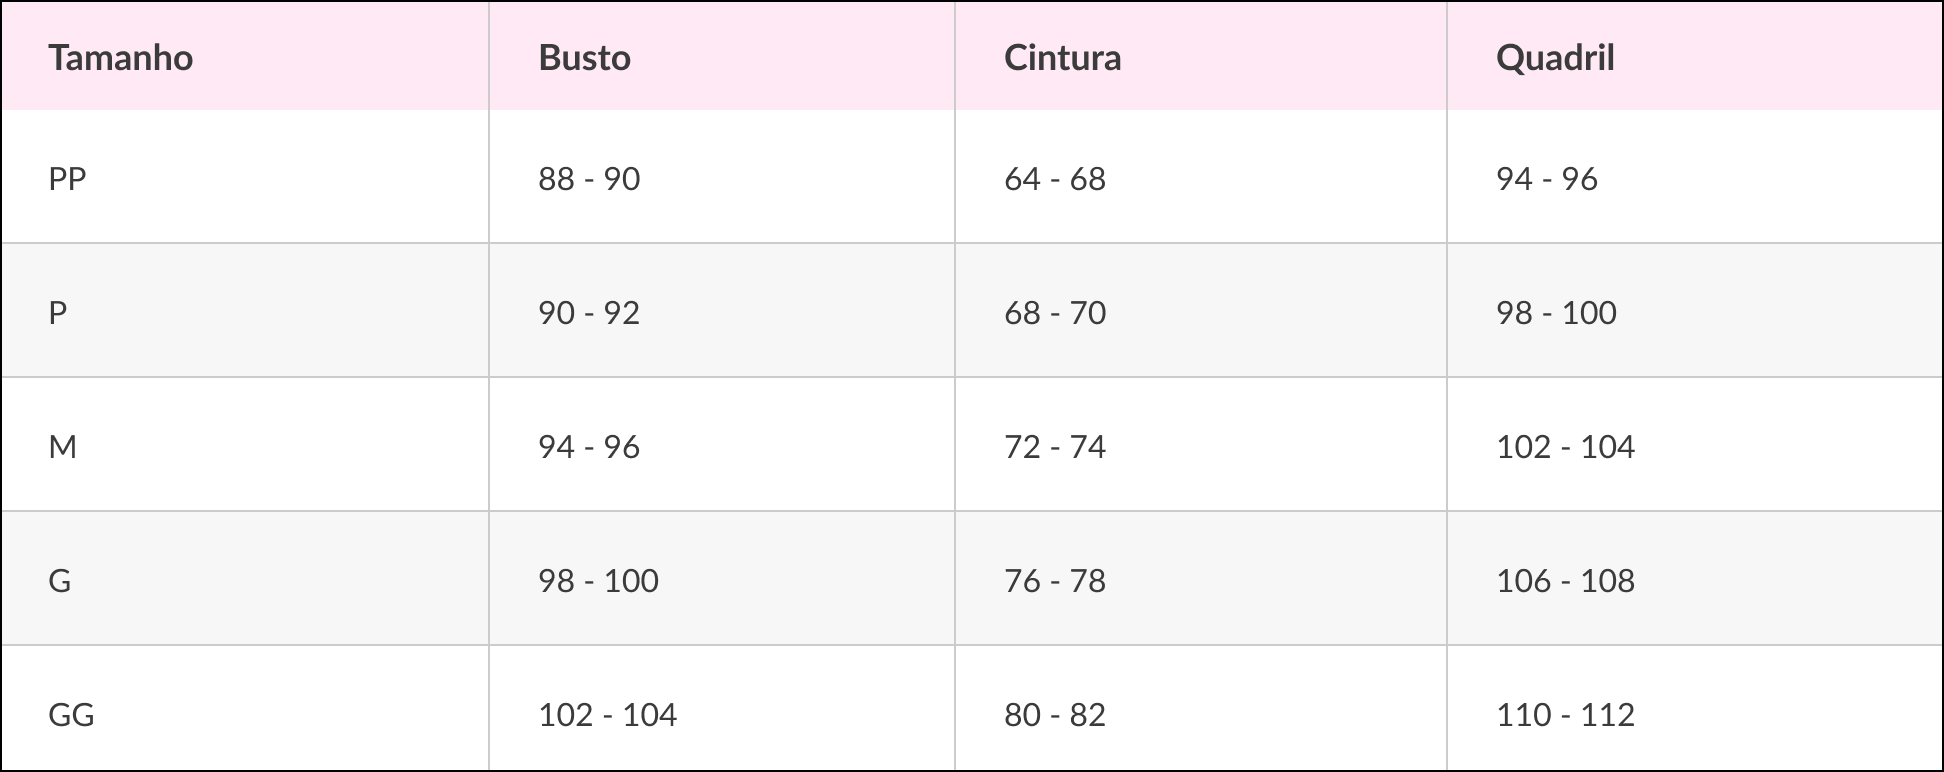Select the P size row label
The height and width of the screenshot is (772, 1944).
[x=58, y=313]
